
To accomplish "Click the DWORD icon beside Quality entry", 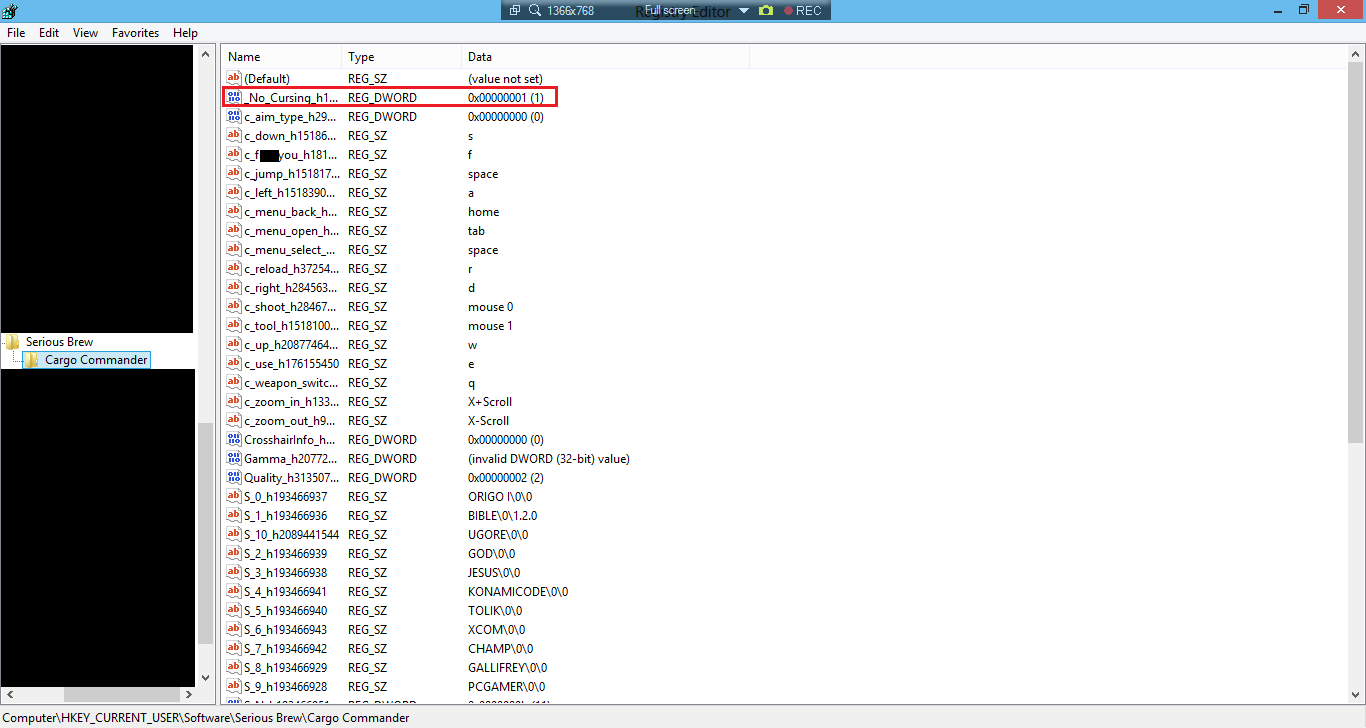I will [x=234, y=478].
